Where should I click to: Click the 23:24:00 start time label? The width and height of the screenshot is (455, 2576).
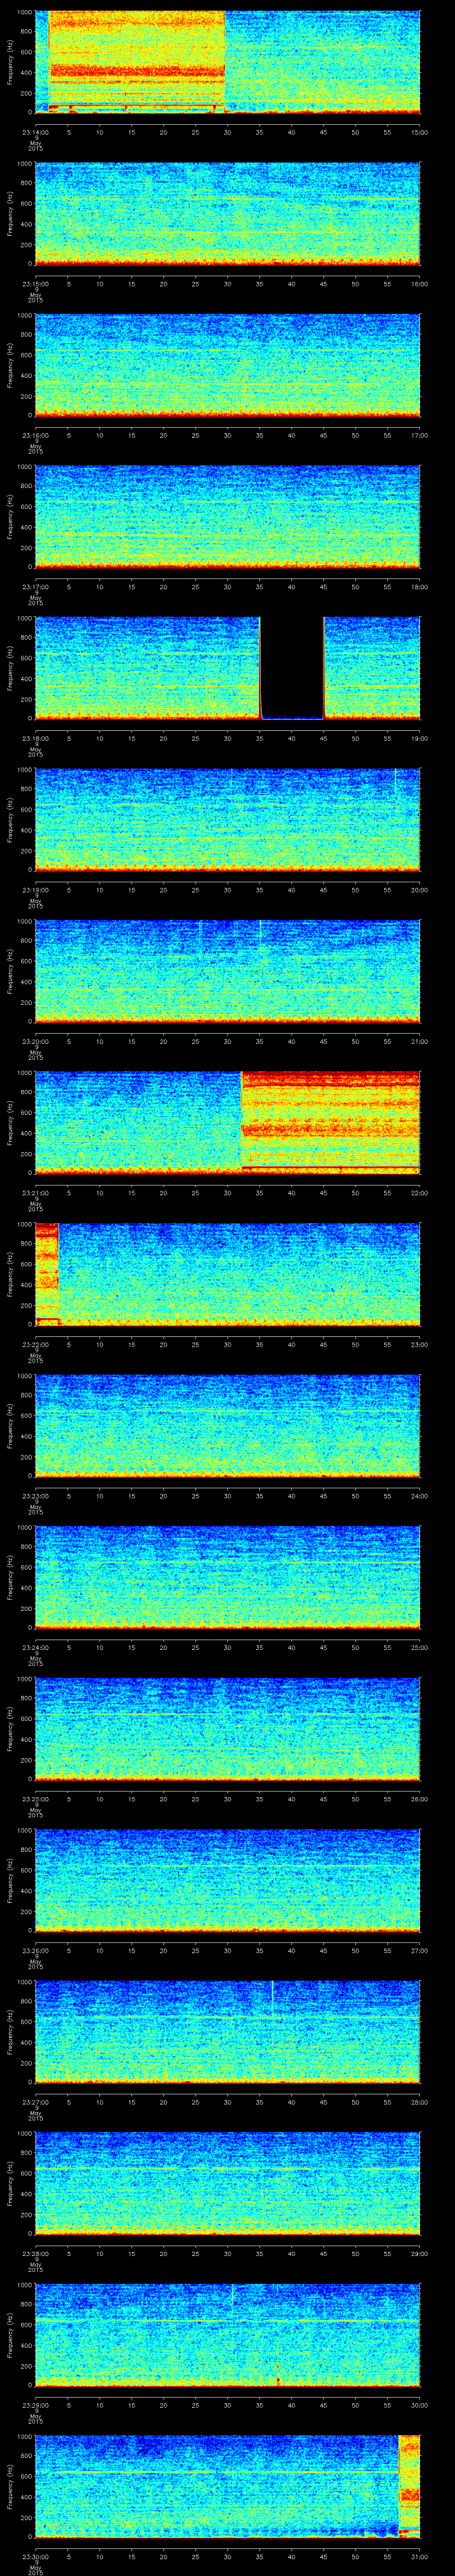(x=35, y=1647)
